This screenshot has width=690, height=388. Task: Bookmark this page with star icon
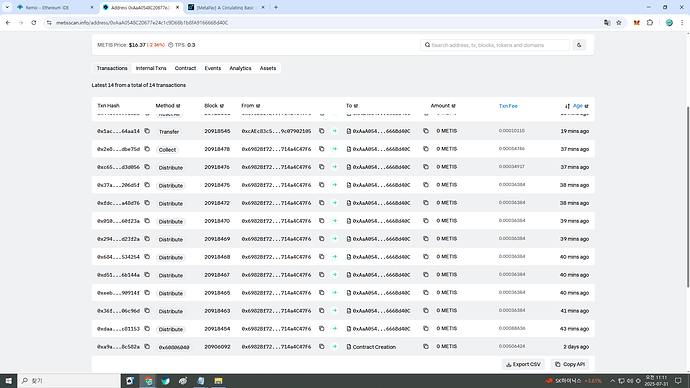pos(619,23)
